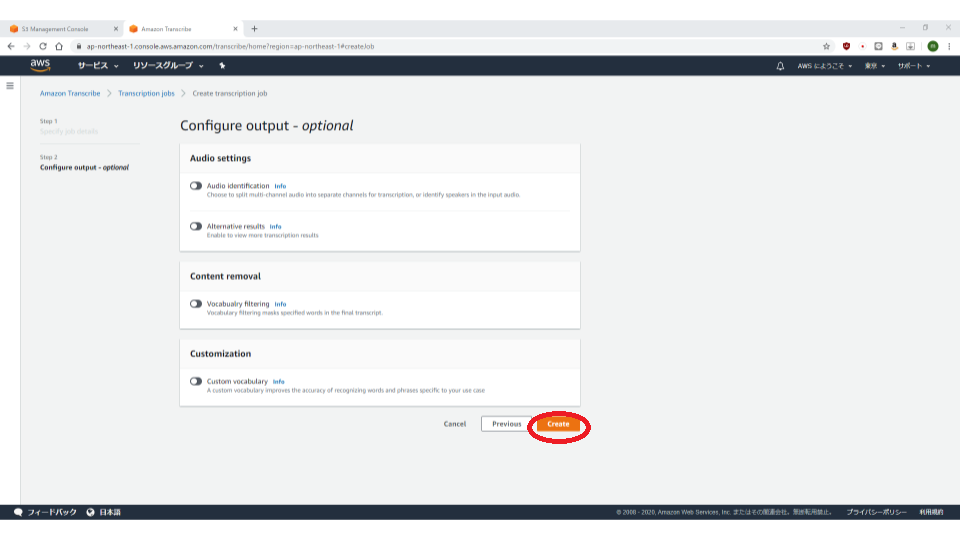Viewport: 960px width, 540px height.
Task: Open the red shield extension icon
Action: pyautogui.click(x=847, y=47)
